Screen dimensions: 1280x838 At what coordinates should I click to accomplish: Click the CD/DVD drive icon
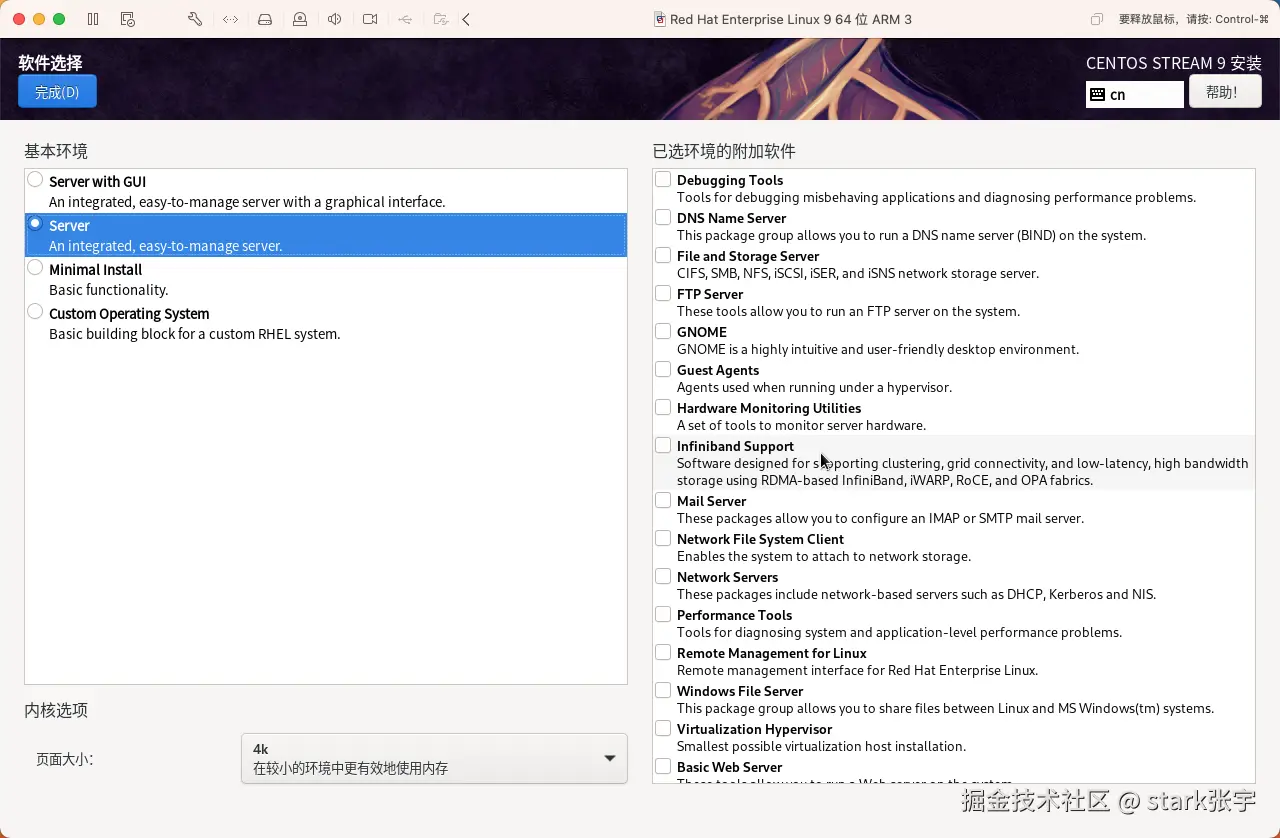tap(300, 19)
